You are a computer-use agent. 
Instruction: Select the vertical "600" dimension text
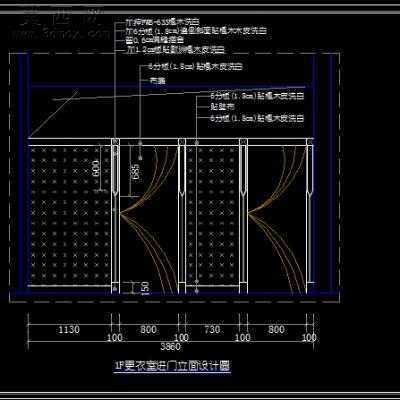(96, 169)
